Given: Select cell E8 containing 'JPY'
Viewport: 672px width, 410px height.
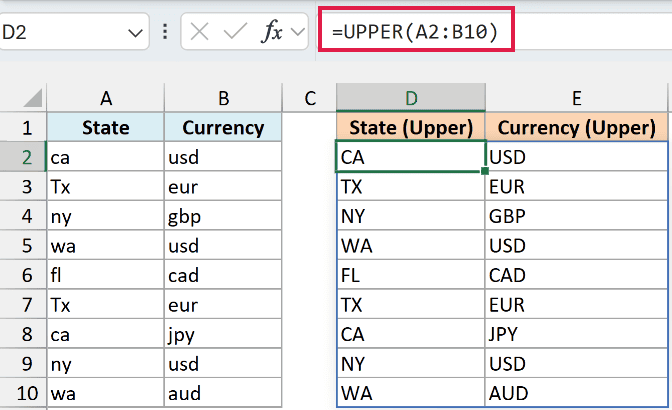Looking at the screenshot, I should (x=576, y=334).
